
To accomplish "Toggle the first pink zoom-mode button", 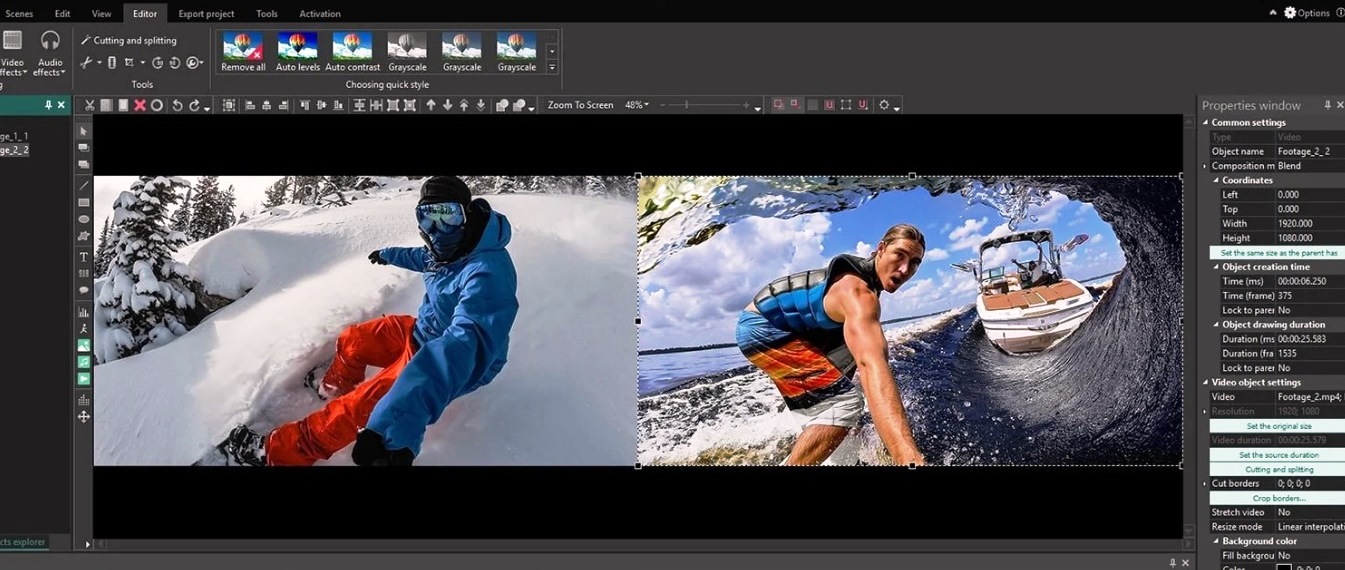I will click(x=778, y=104).
